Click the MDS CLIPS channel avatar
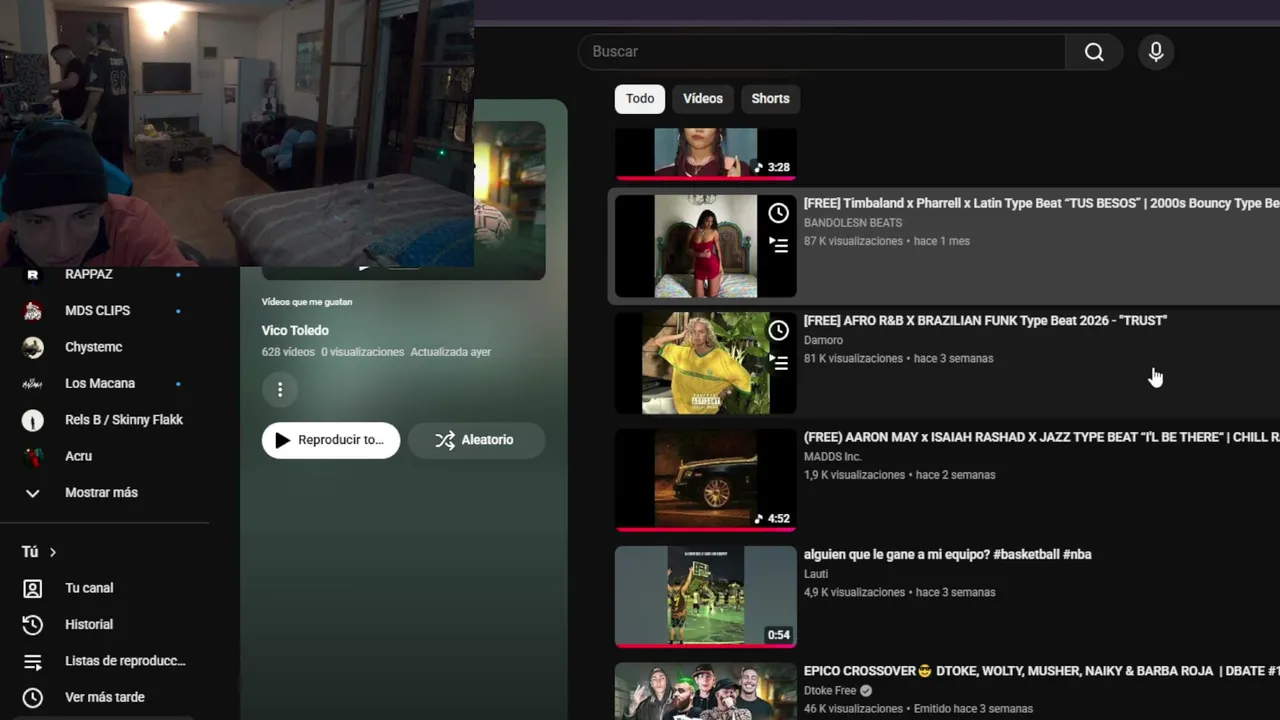Image resolution: width=1280 pixels, height=720 pixels. click(33, 311)
